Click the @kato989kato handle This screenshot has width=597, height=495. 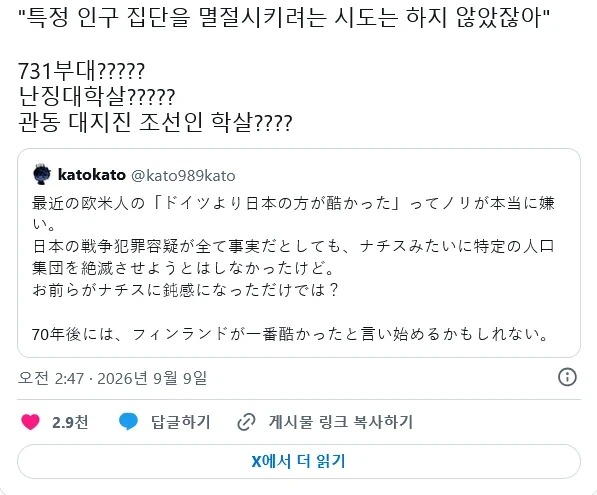[183, 176]
